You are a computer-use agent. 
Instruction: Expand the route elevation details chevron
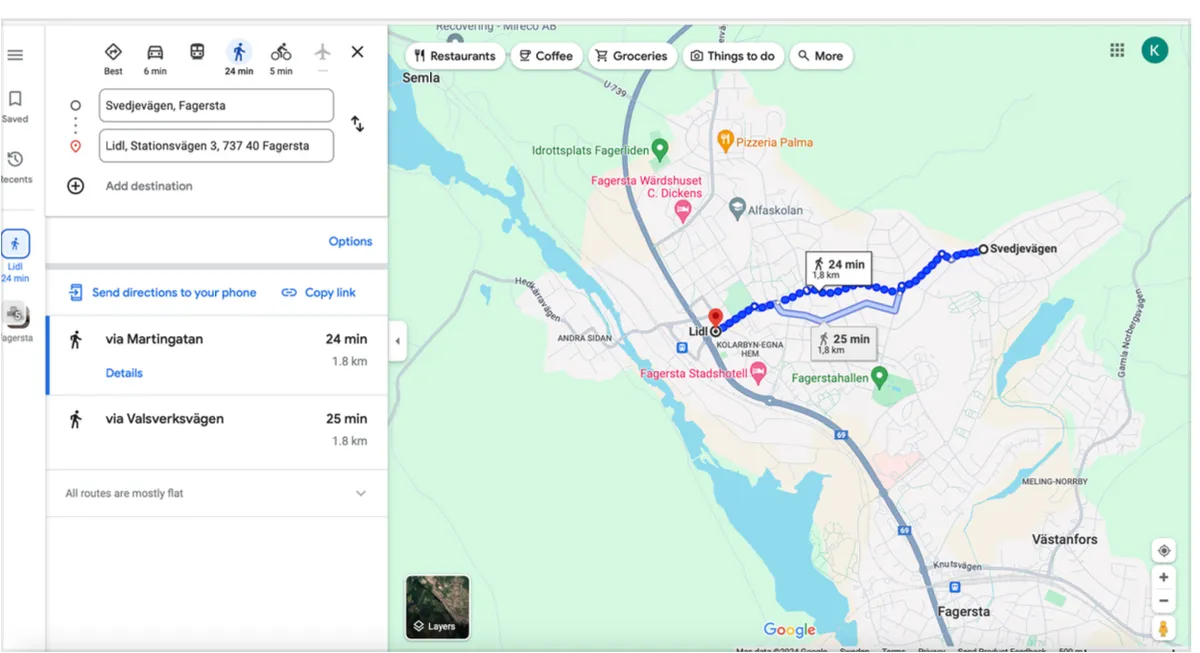click(x=361, y=493)
